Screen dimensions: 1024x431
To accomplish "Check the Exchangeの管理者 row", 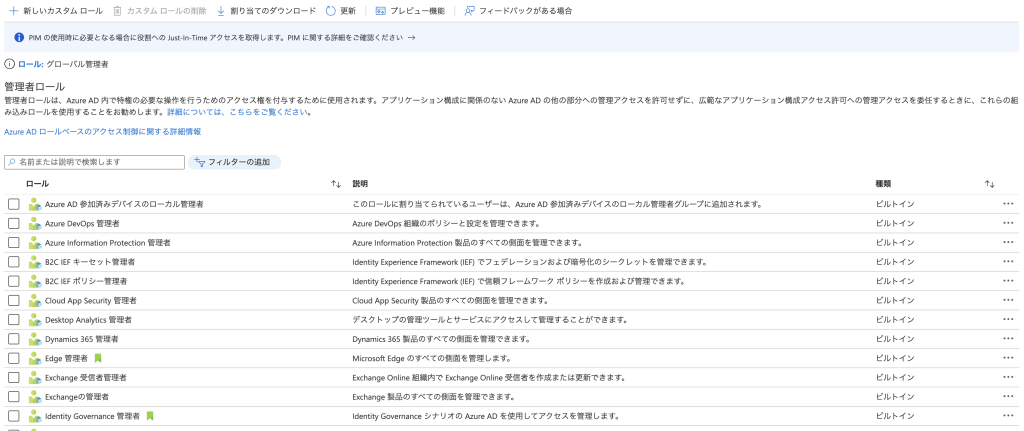I will [14, 398].
